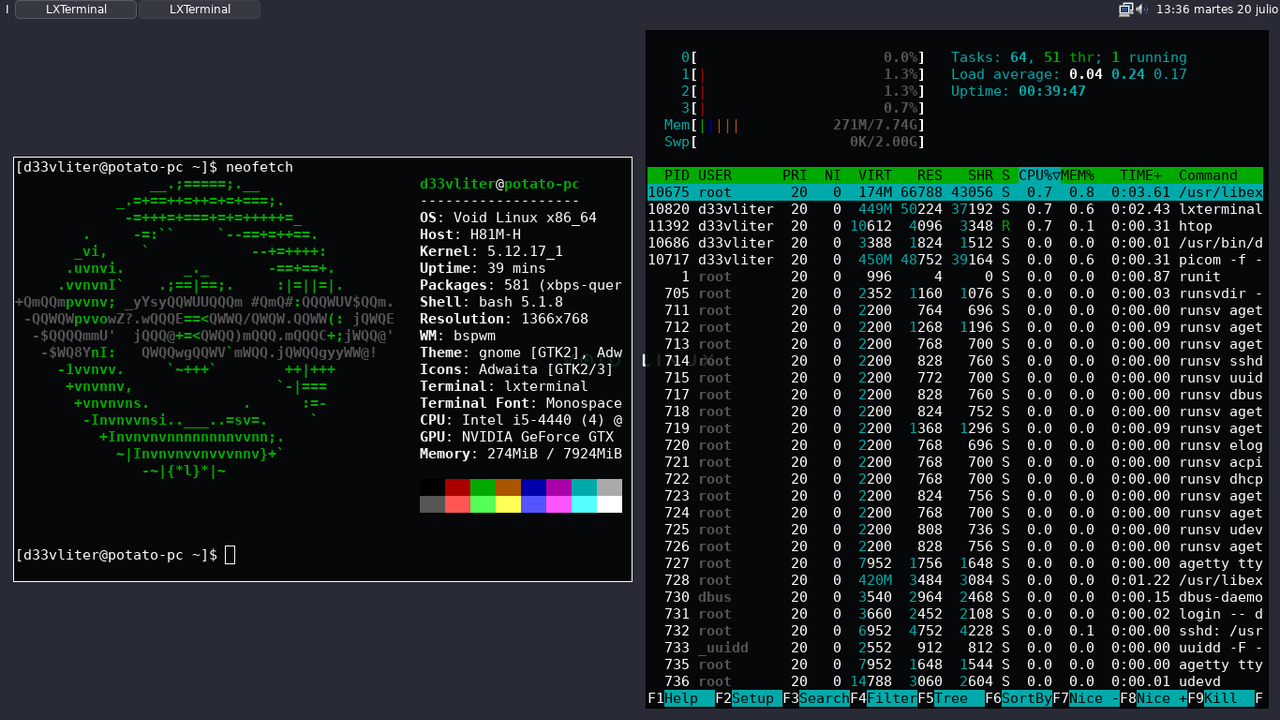
Task: Select the runsvdir process row PID 705
Action: (x=955, y=293)
